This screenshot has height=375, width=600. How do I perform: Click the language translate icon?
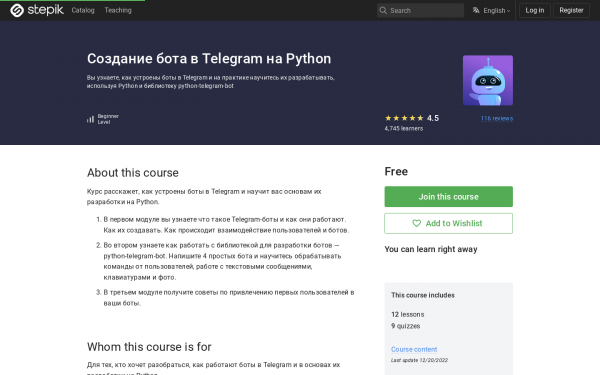(476, 10)
